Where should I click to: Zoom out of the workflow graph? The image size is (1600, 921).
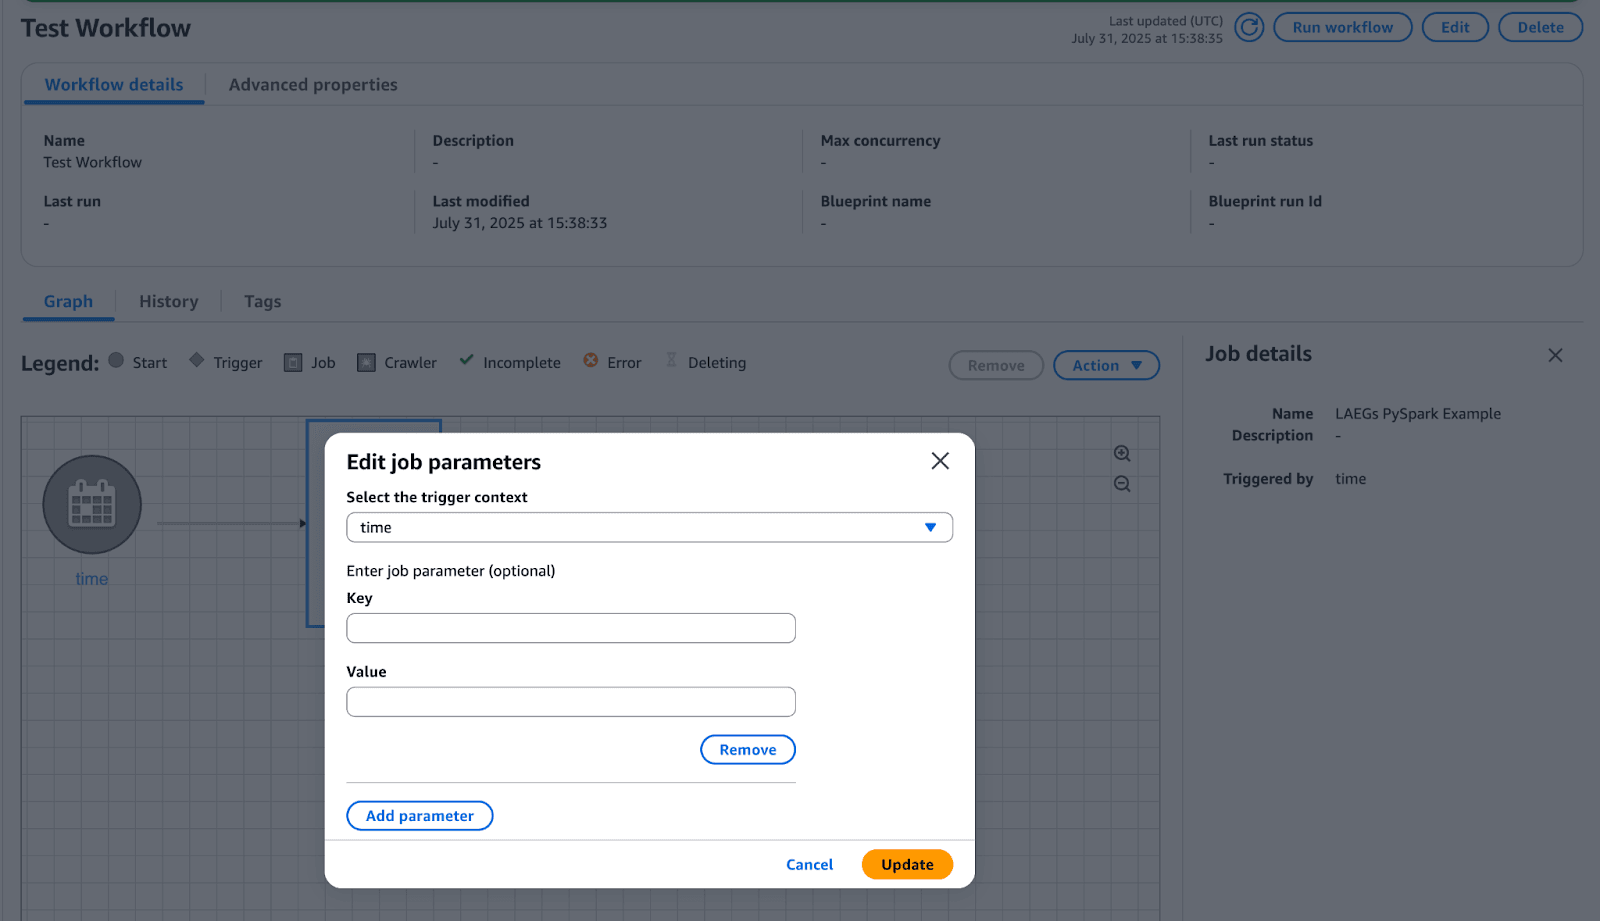[x=1122, y=484]
